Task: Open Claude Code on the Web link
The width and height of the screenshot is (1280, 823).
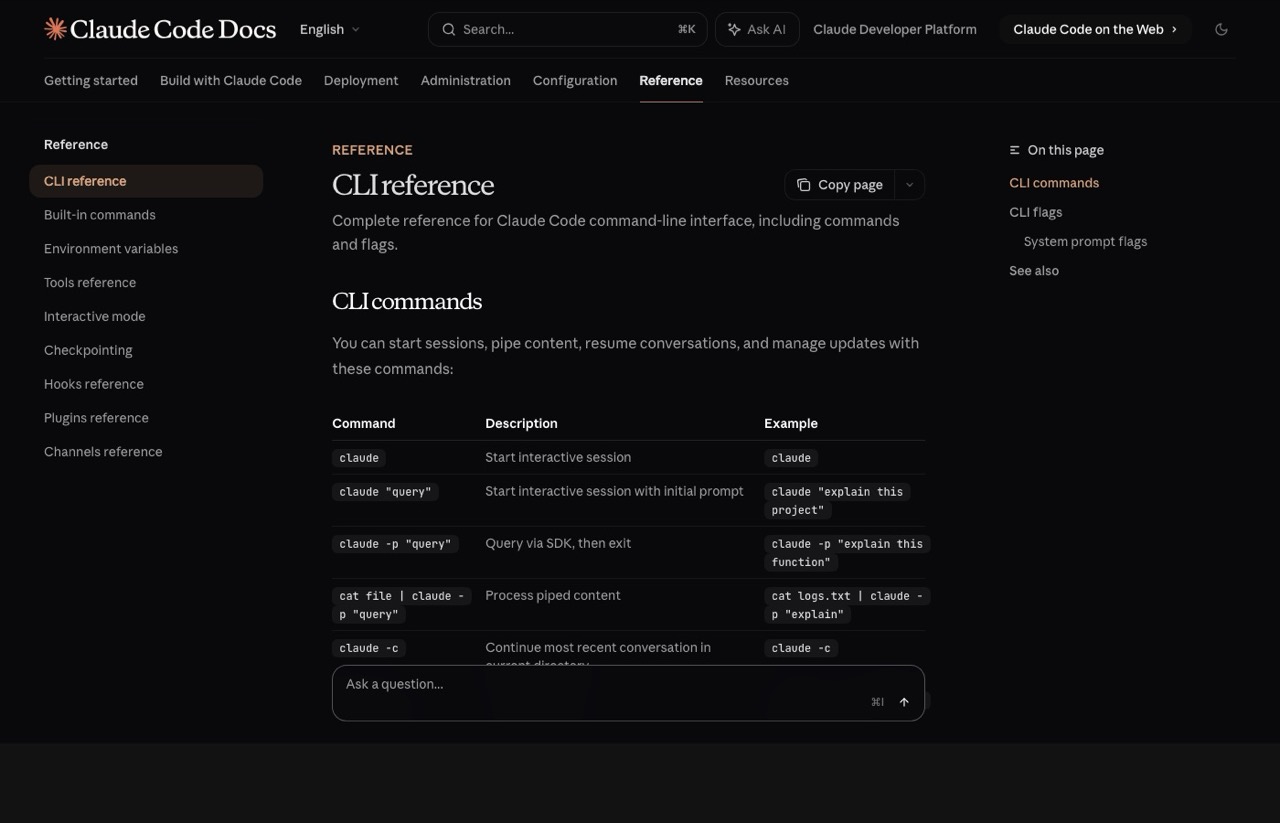Action: 1095,29
